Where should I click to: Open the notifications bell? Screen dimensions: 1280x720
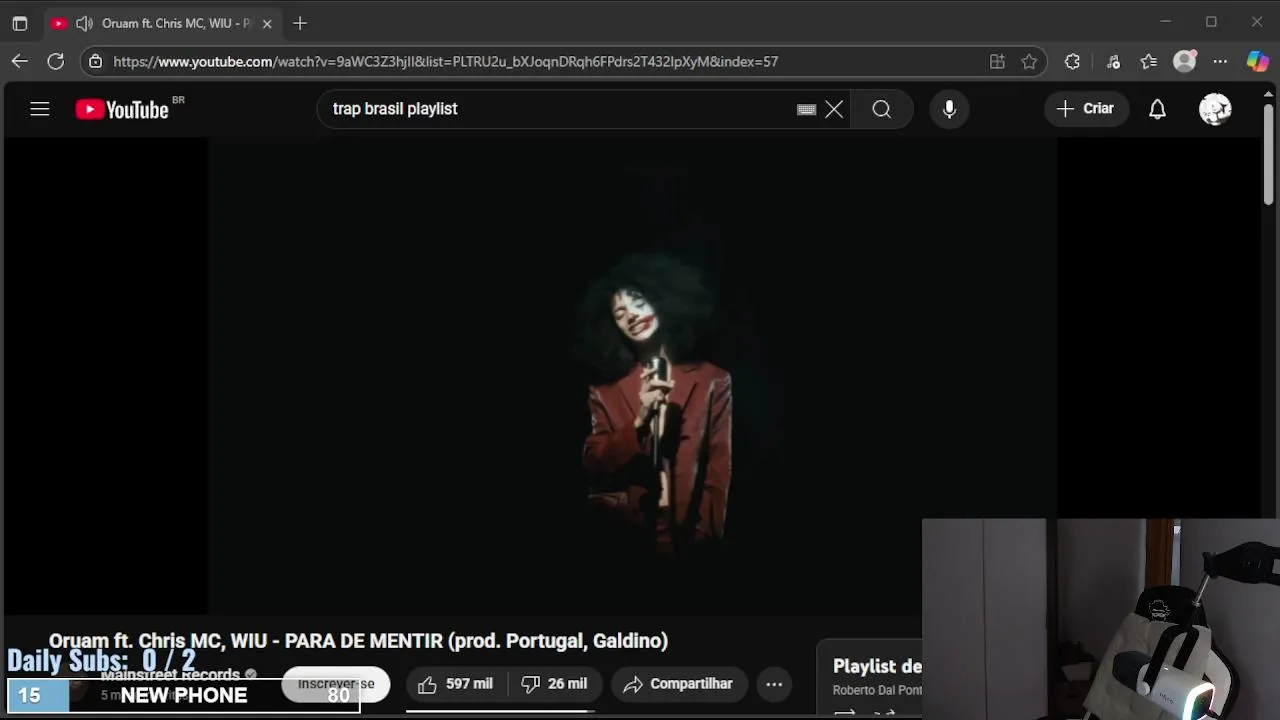tap(1157, 109)
